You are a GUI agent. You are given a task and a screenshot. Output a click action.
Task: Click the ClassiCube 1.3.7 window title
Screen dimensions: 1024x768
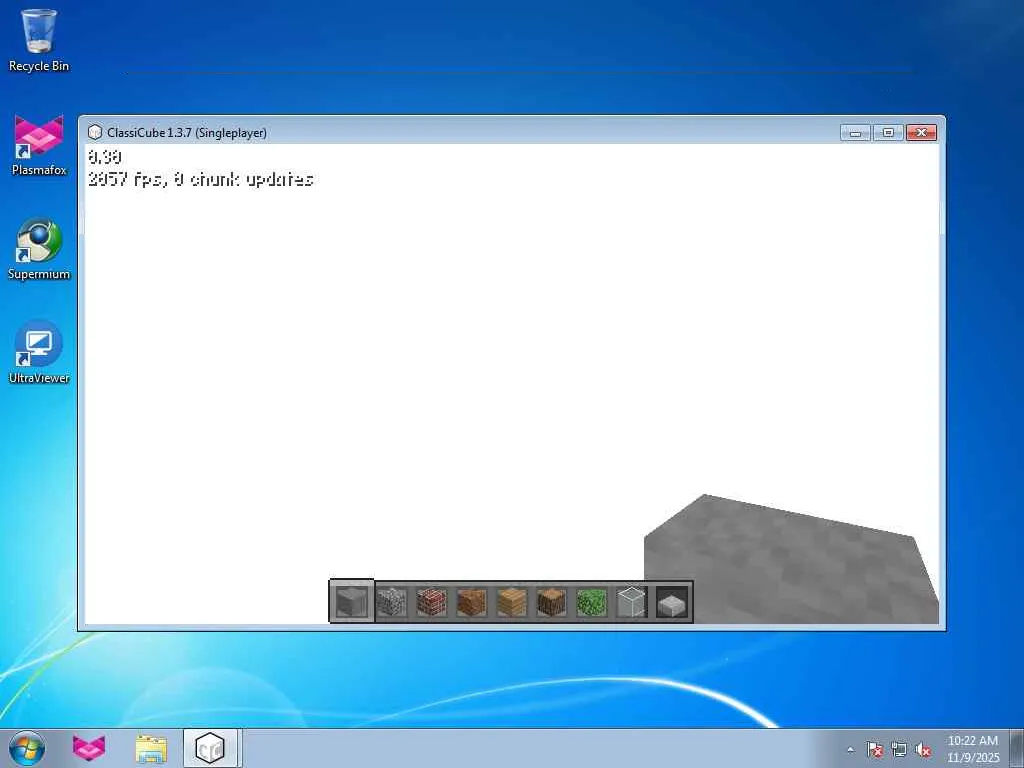187,133
